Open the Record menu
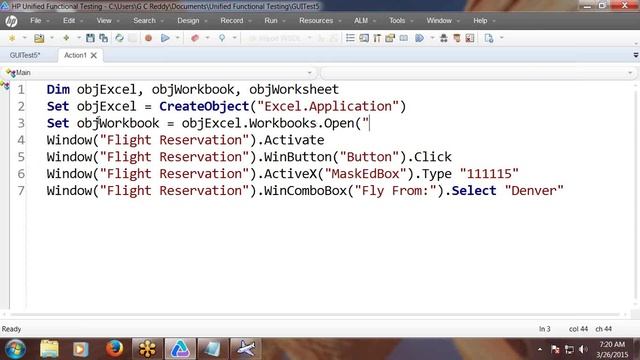 (231, 20)
